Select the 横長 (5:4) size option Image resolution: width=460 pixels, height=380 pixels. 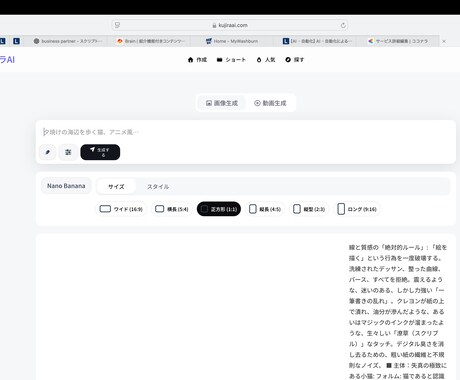click(x=172, y=209)
